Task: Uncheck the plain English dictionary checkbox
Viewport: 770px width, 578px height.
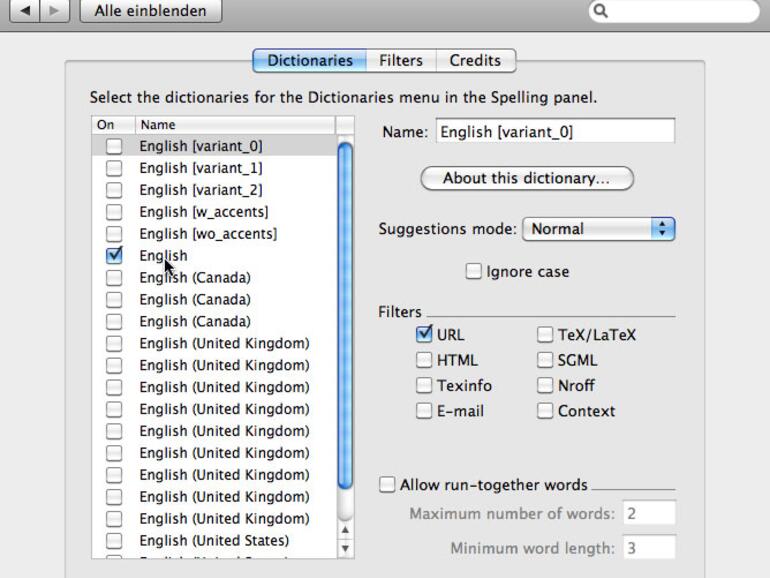Action: click(x=114, y=255)
